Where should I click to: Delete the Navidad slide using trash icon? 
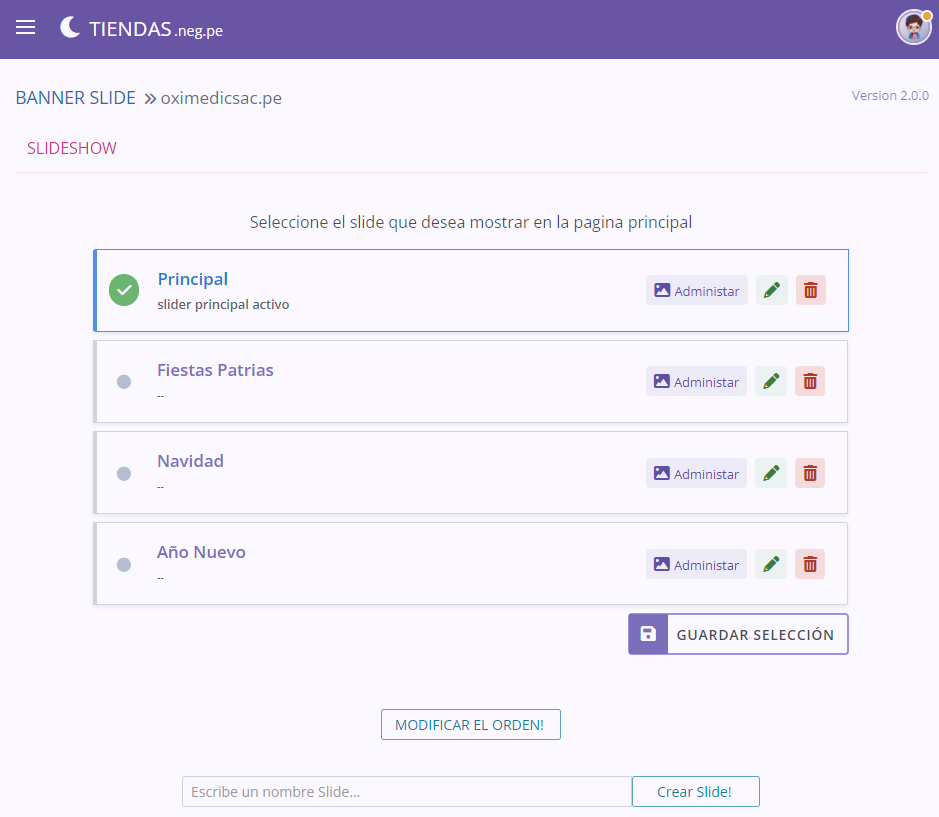coord(810,473)
